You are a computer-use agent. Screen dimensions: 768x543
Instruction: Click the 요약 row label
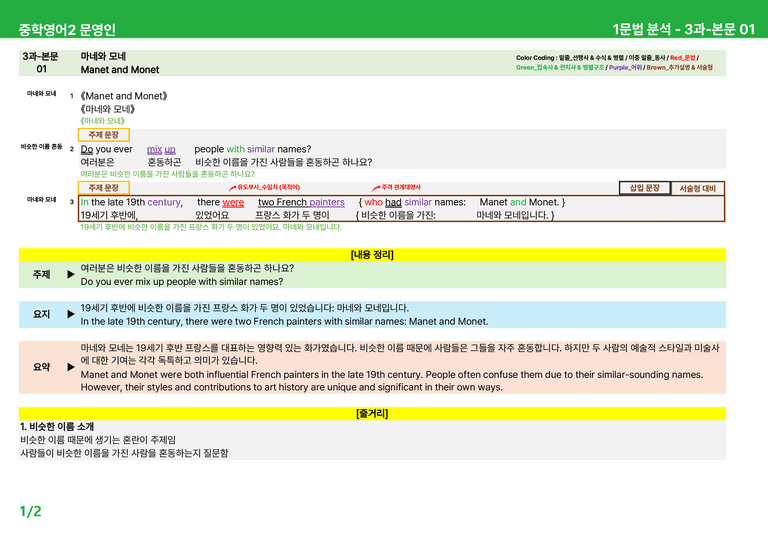(41, 367)
